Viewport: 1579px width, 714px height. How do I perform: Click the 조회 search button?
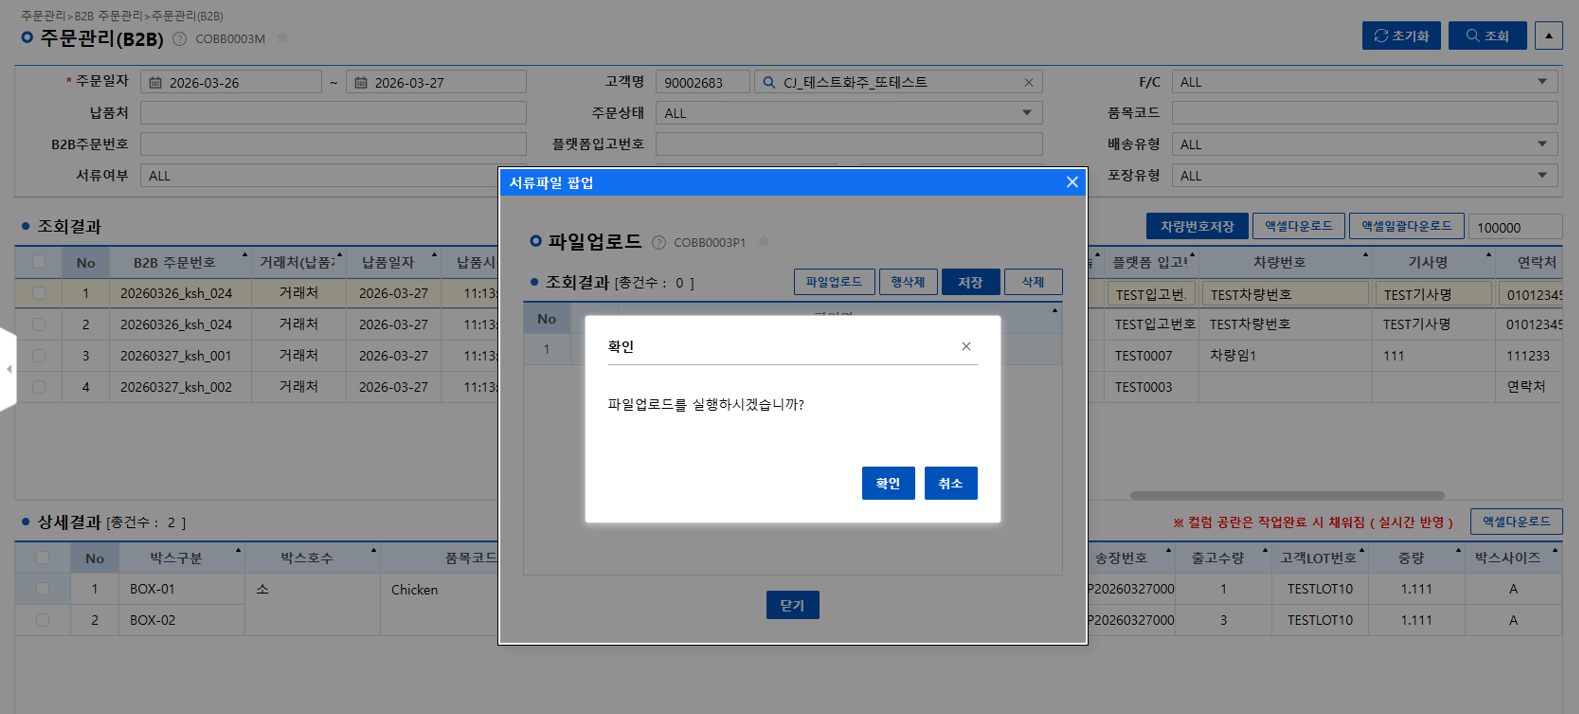[1488, 35]
